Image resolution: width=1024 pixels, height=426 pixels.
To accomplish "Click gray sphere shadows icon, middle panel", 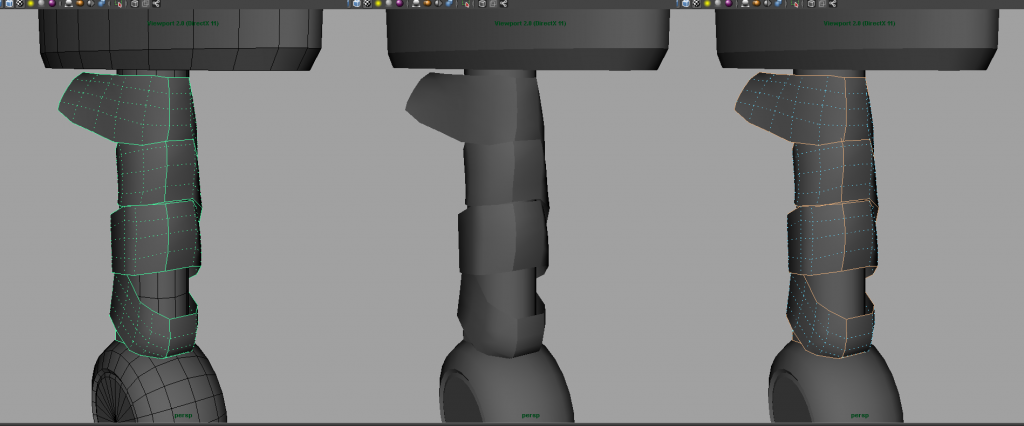I will pyautogui.click(x=389, y=3).
